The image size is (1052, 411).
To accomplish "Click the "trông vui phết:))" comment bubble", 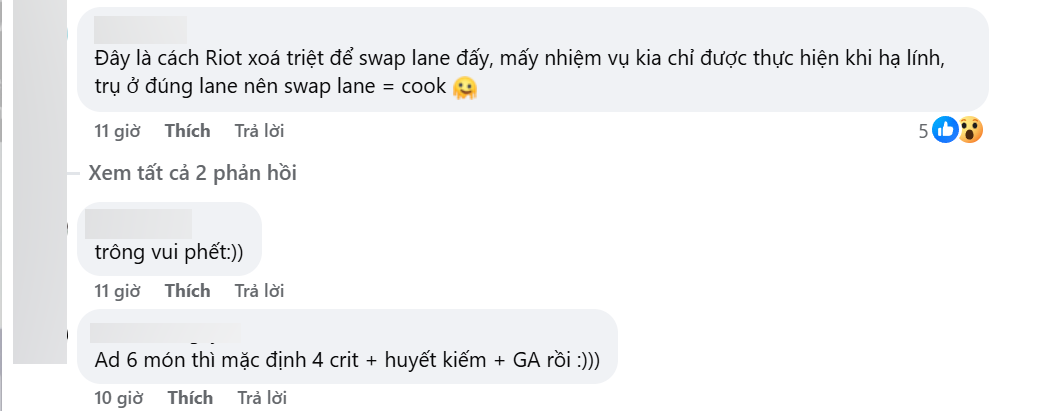I will tap(169, 253).
